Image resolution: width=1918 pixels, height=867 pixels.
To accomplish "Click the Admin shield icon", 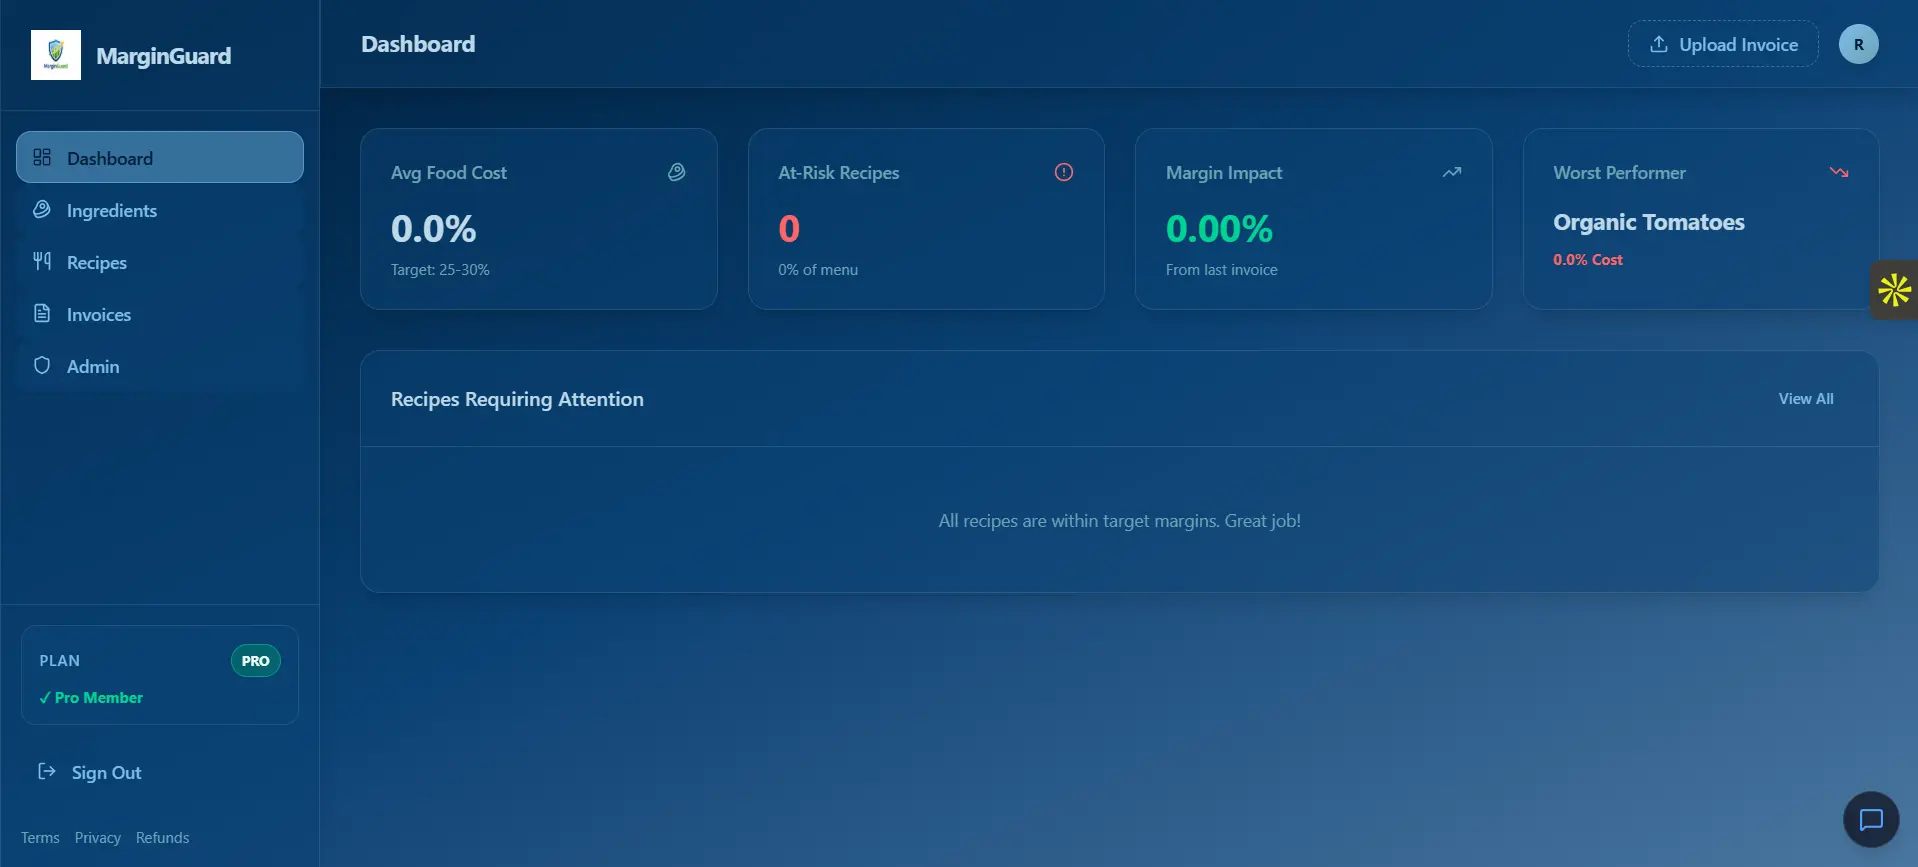I will point(42,365).
